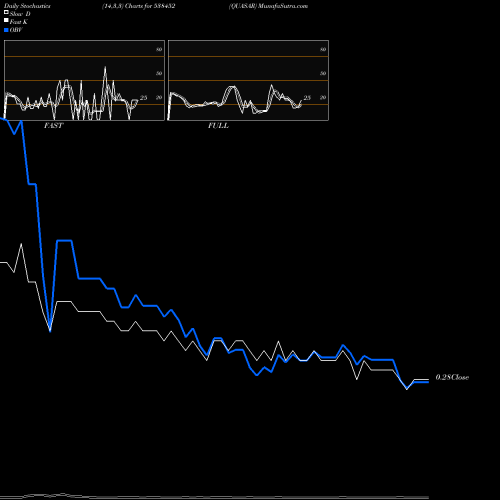The image size is (500, 500).
Task: Click the '0.28 Close' price label
Action: pos(452,377)
